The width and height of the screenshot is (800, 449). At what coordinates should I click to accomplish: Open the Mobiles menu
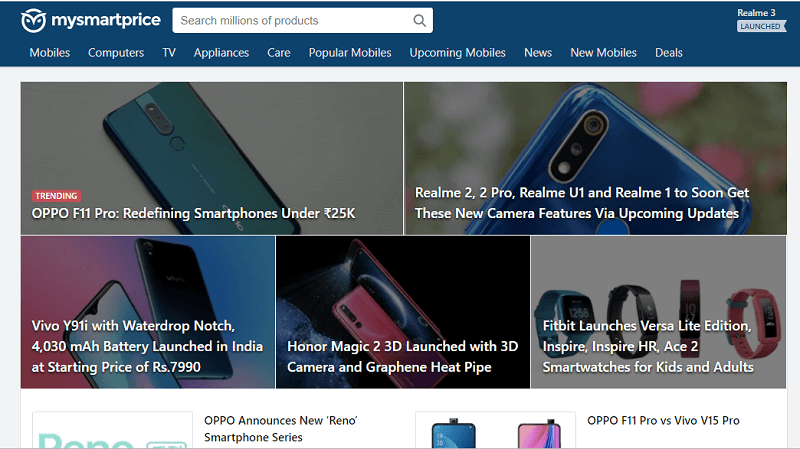(50, 53)
